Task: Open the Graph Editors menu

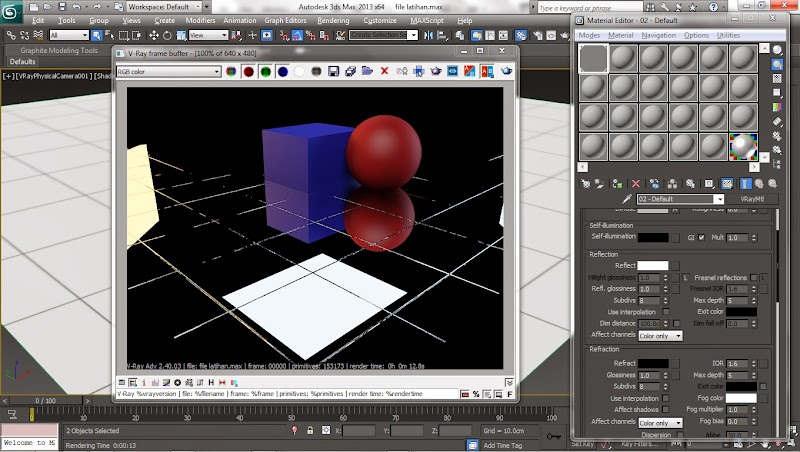Action: (285, 21)
